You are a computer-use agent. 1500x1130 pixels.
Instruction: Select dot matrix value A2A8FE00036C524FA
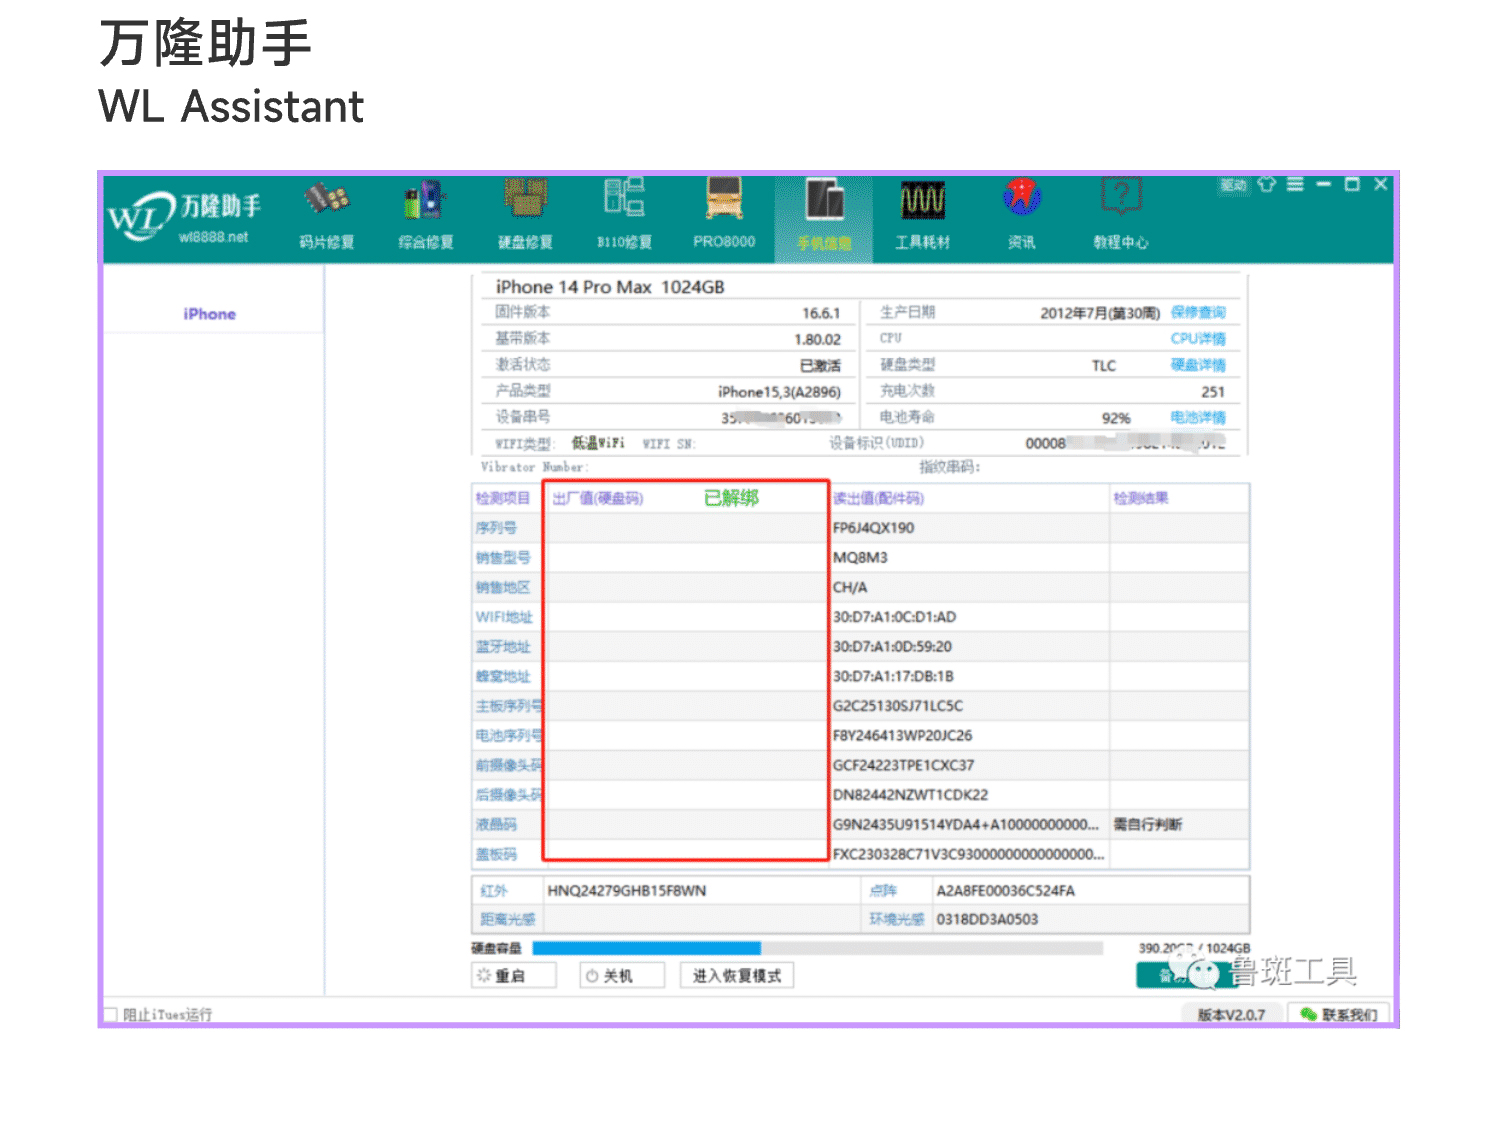click(x=1005, y=891)
